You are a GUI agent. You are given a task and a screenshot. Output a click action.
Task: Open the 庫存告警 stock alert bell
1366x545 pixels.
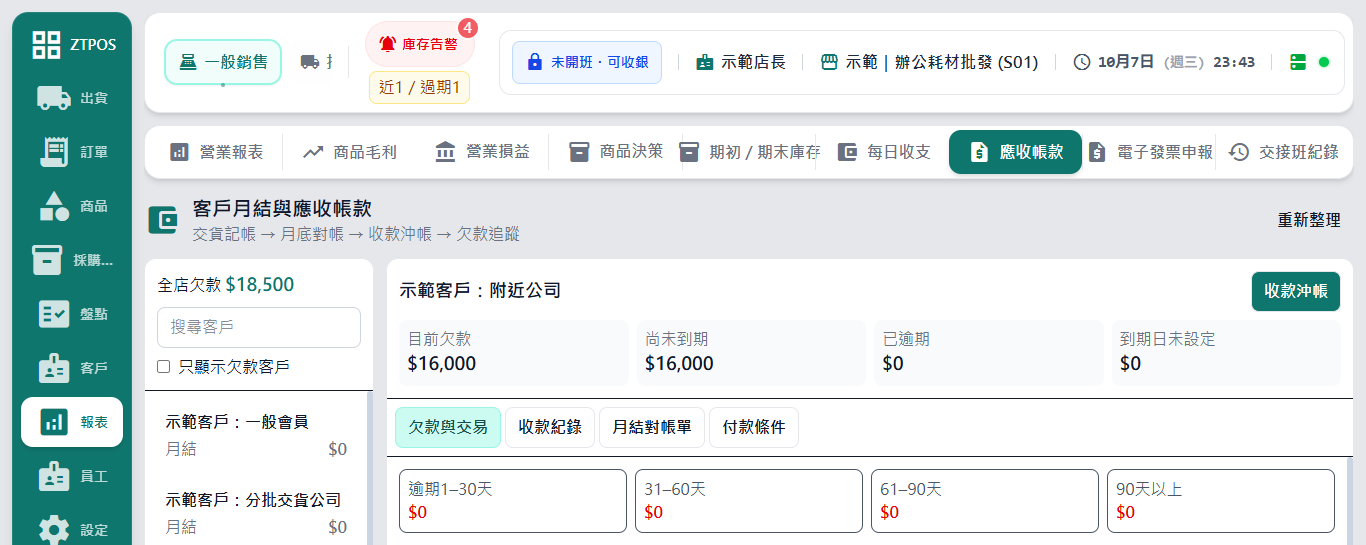pos(419,44)
